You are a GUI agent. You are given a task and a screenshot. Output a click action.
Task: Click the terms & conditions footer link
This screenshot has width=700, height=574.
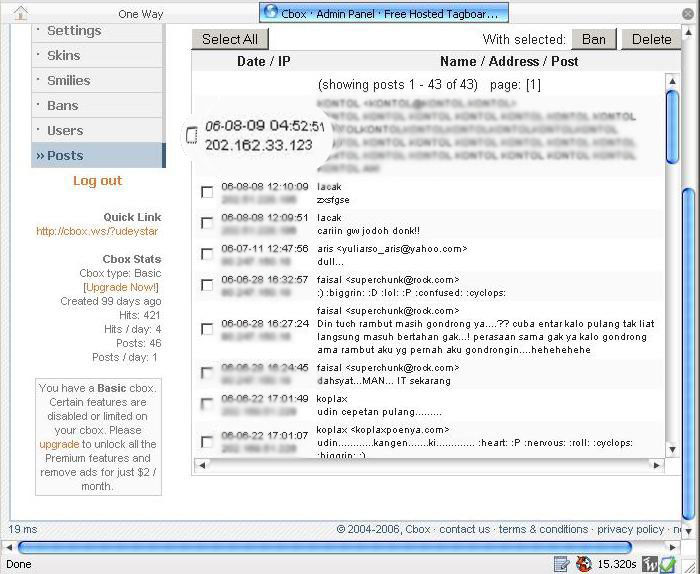click(543, 529)
